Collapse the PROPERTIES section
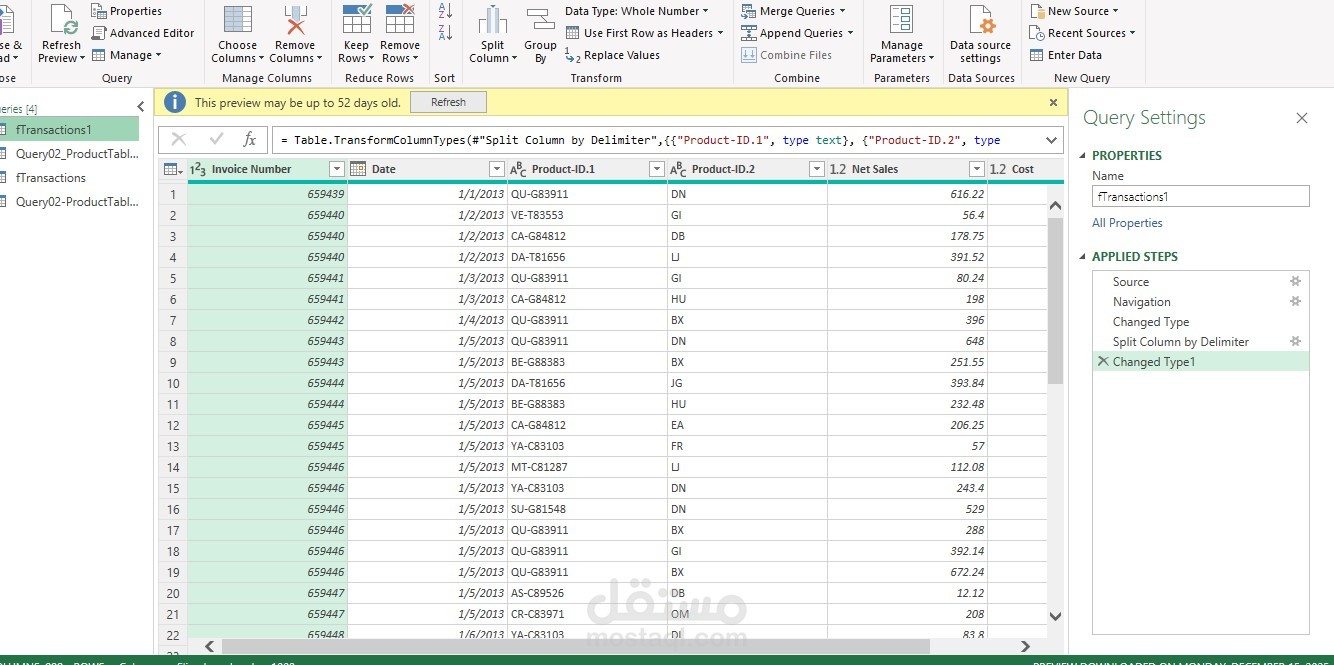This screenshot has height=665, width=1334. 1083,156
